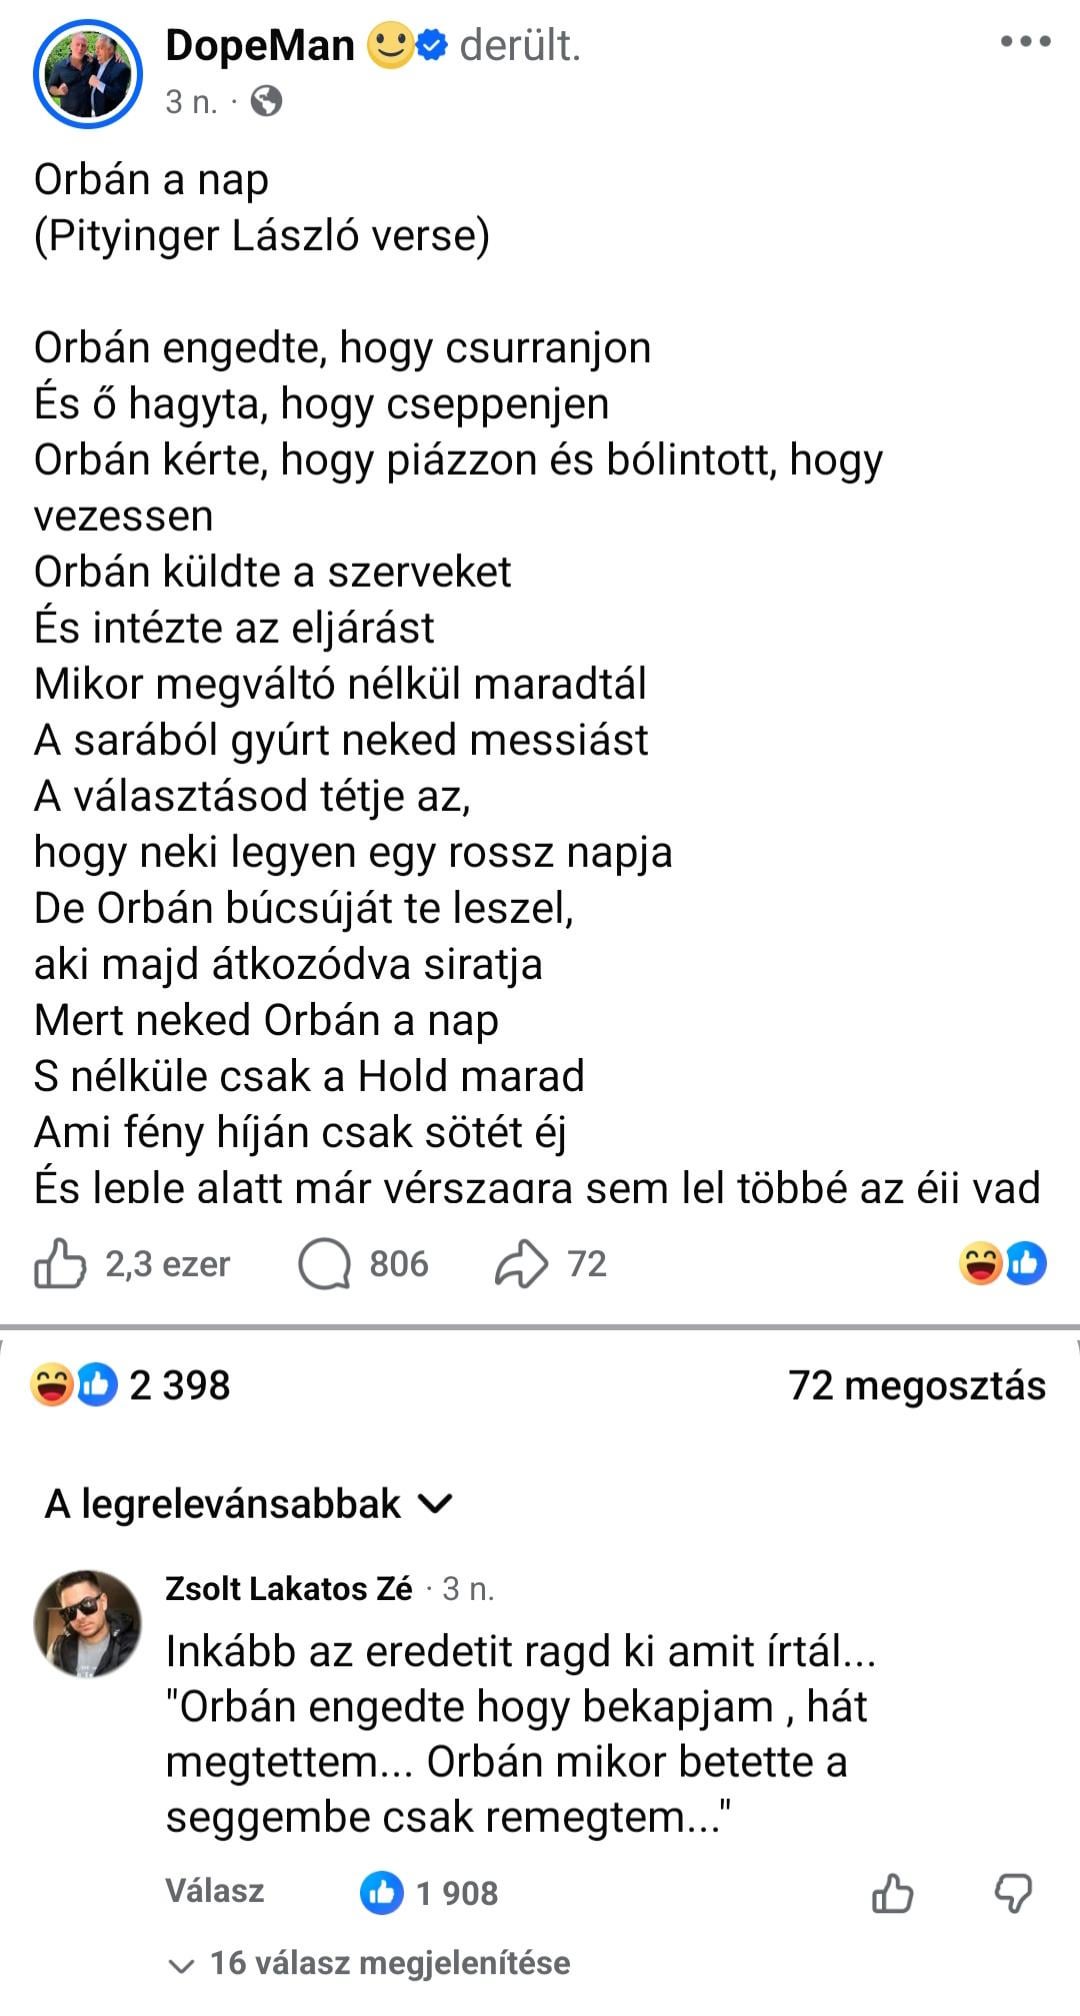Open the 1 908 comment reactions list
Screen dimensions: 1080x2016
[x=430, y=1893]
